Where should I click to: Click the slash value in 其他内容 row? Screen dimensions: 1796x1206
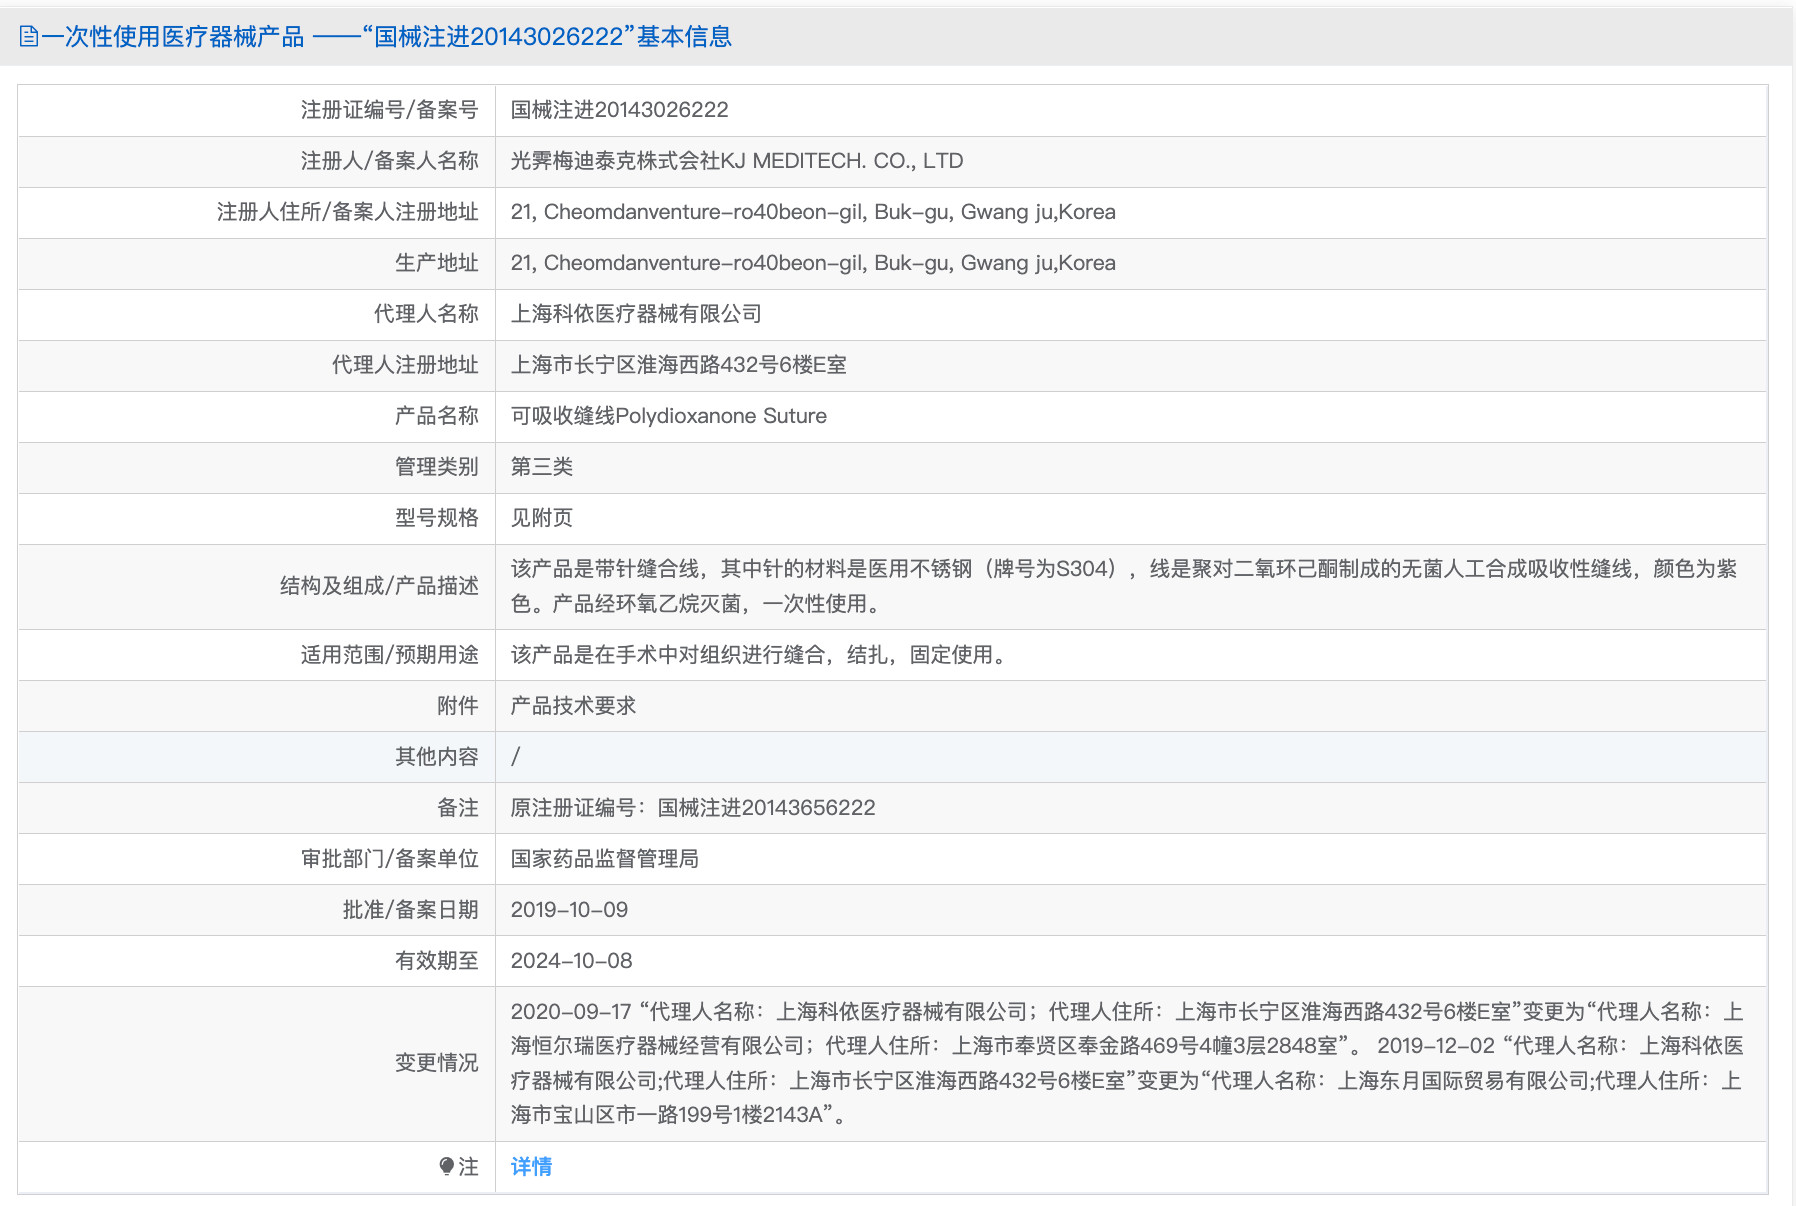516,757
